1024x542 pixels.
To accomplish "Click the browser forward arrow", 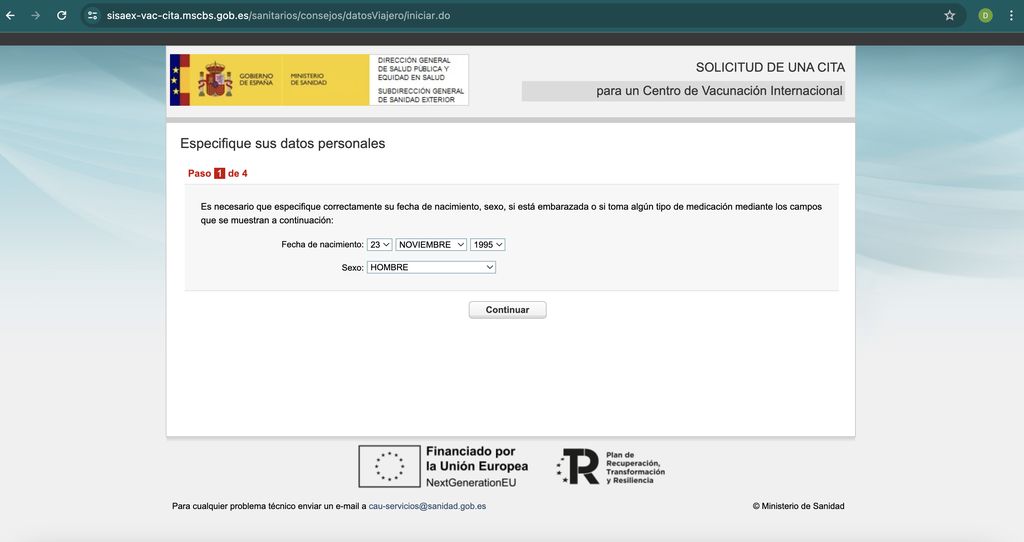I will tap(35, 15).
